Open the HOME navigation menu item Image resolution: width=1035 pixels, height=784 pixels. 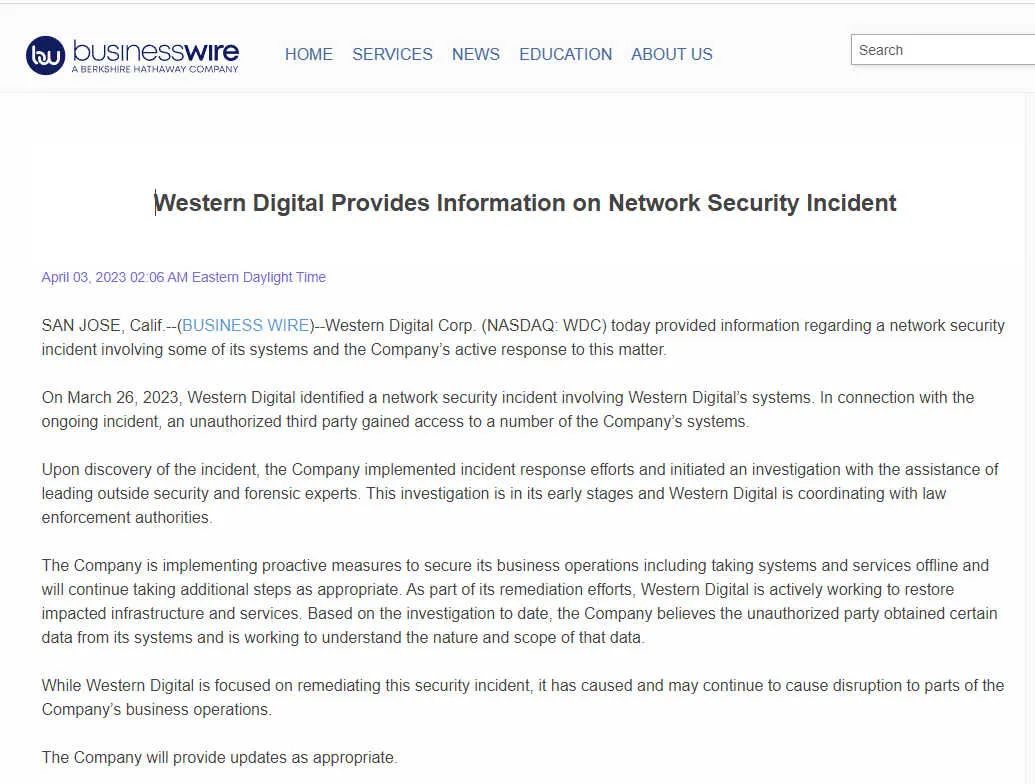pos(308,54)
